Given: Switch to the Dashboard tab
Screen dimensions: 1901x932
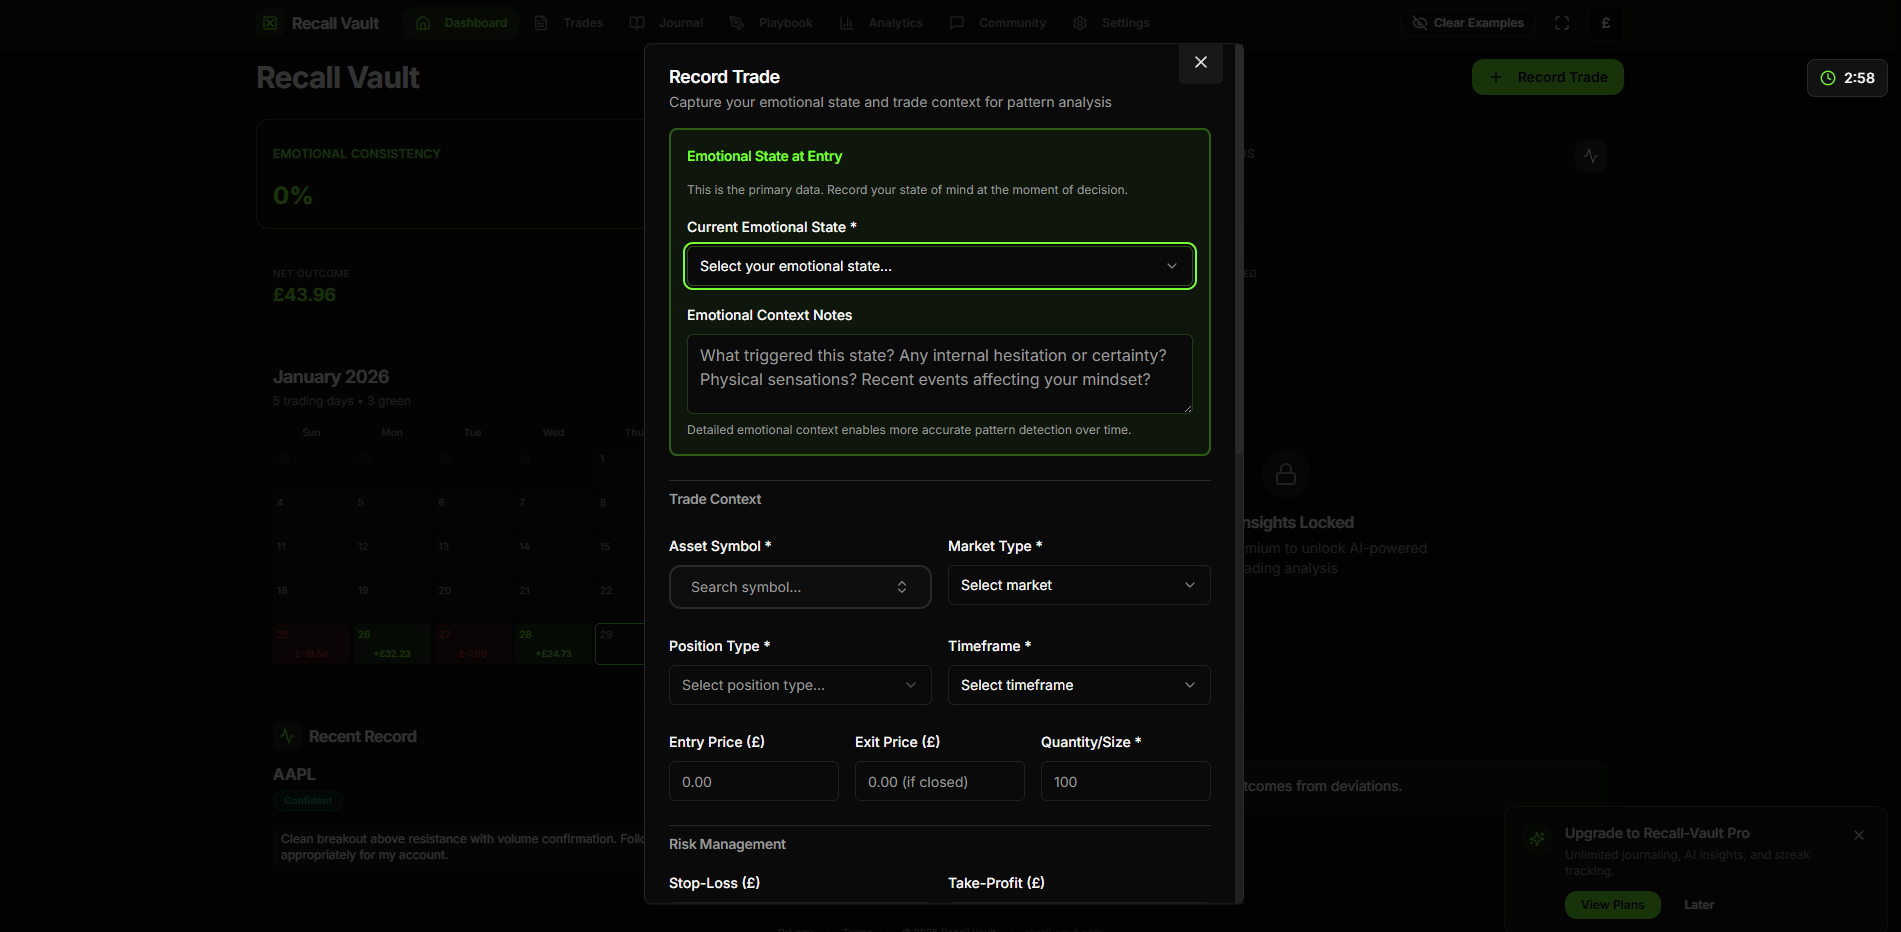Looking at the screenshot, I should [461, 22].
